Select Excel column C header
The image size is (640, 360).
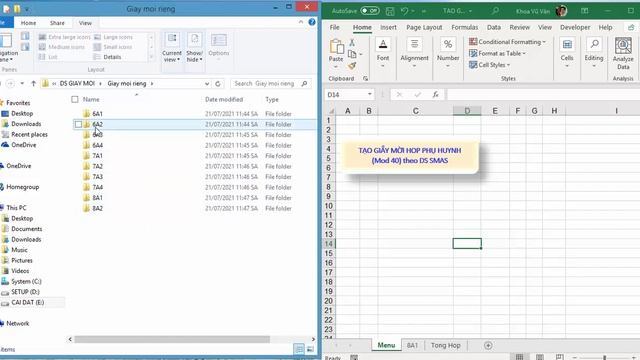(x=415, y=111)
